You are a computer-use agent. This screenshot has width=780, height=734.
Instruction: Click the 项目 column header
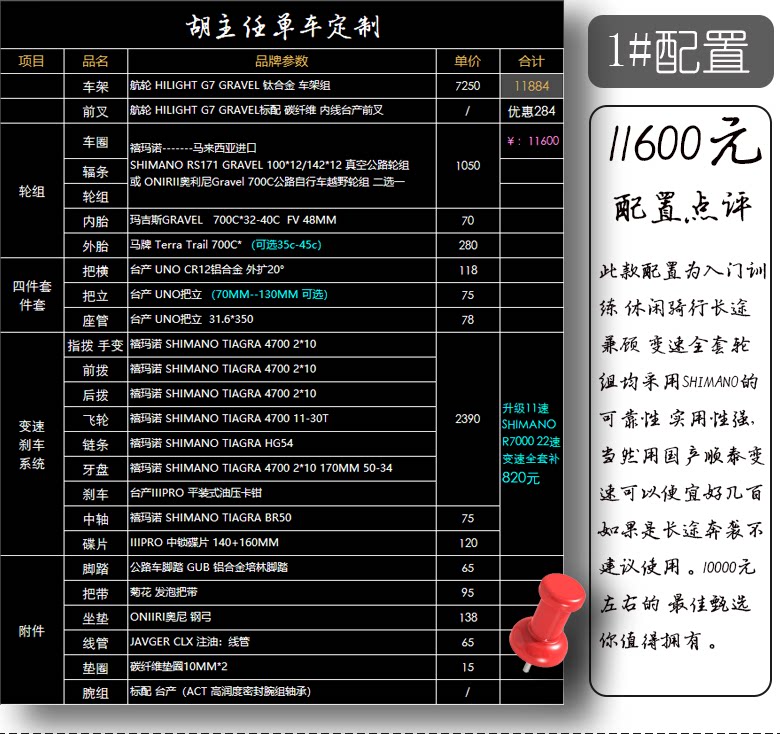coord(32,61)
